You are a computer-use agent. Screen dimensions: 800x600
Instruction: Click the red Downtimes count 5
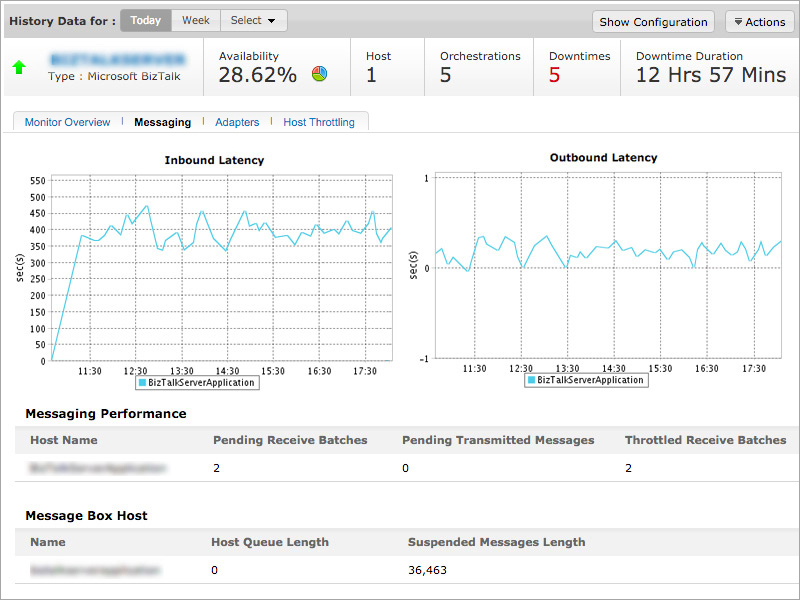tap(554, 75)
